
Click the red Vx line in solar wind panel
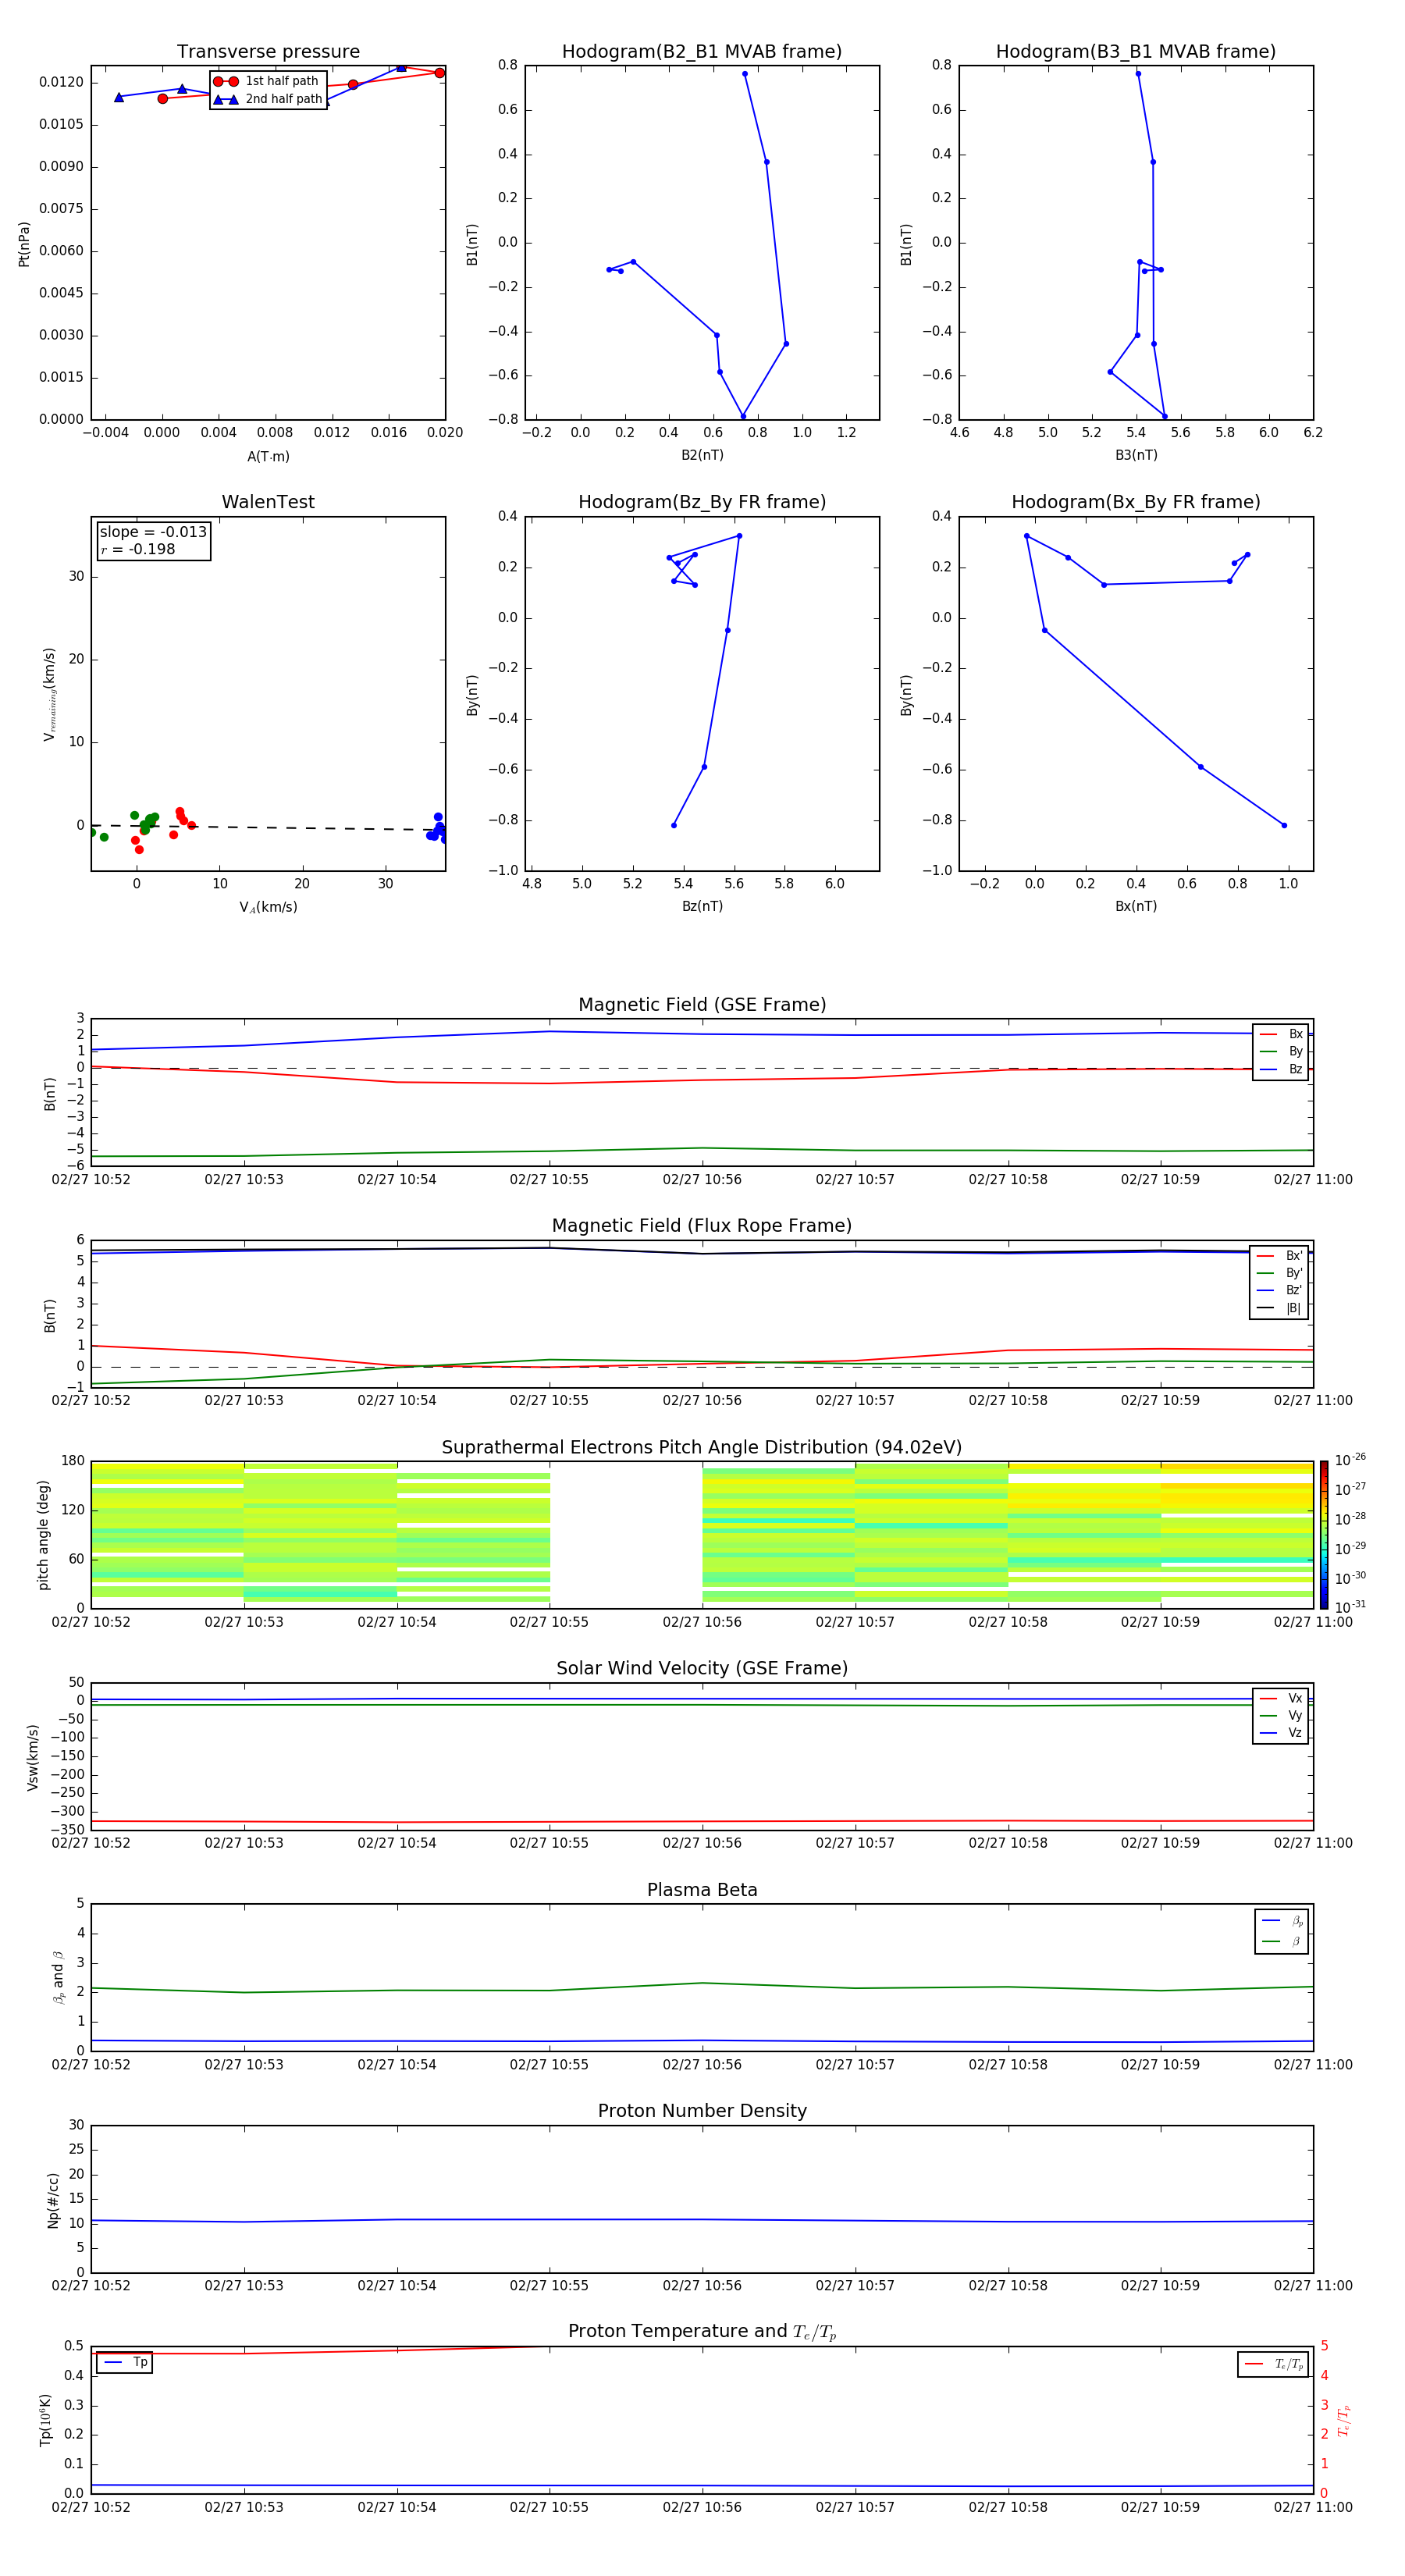(x=702, y=1822)
